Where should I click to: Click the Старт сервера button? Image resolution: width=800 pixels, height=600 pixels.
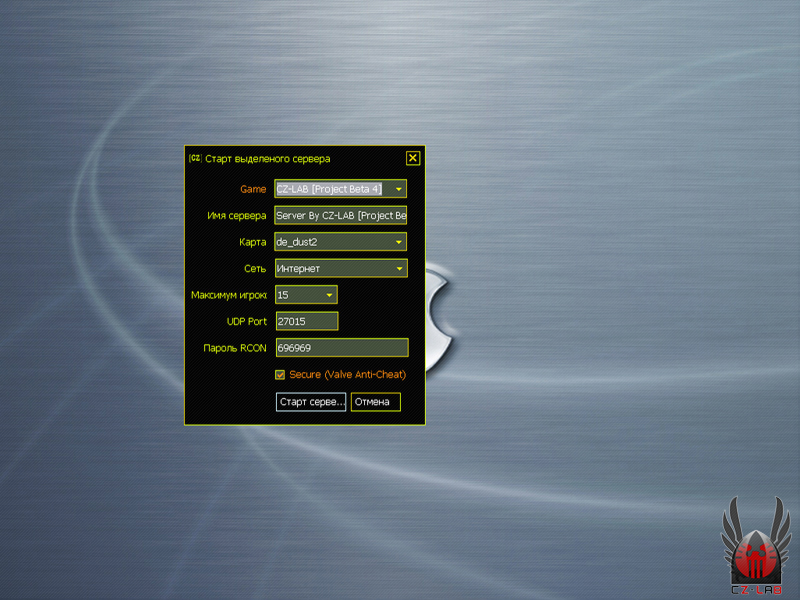tap(311, 402)
